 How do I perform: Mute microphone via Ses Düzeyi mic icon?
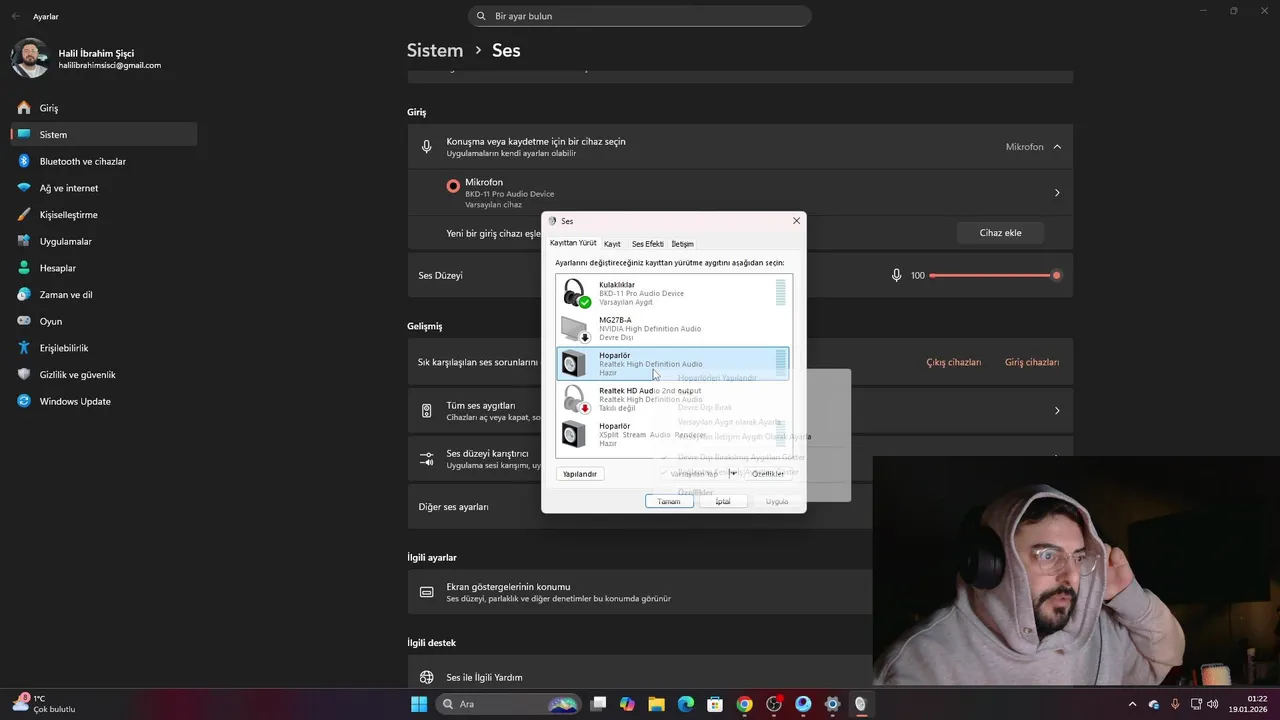(x=897, y=275)
